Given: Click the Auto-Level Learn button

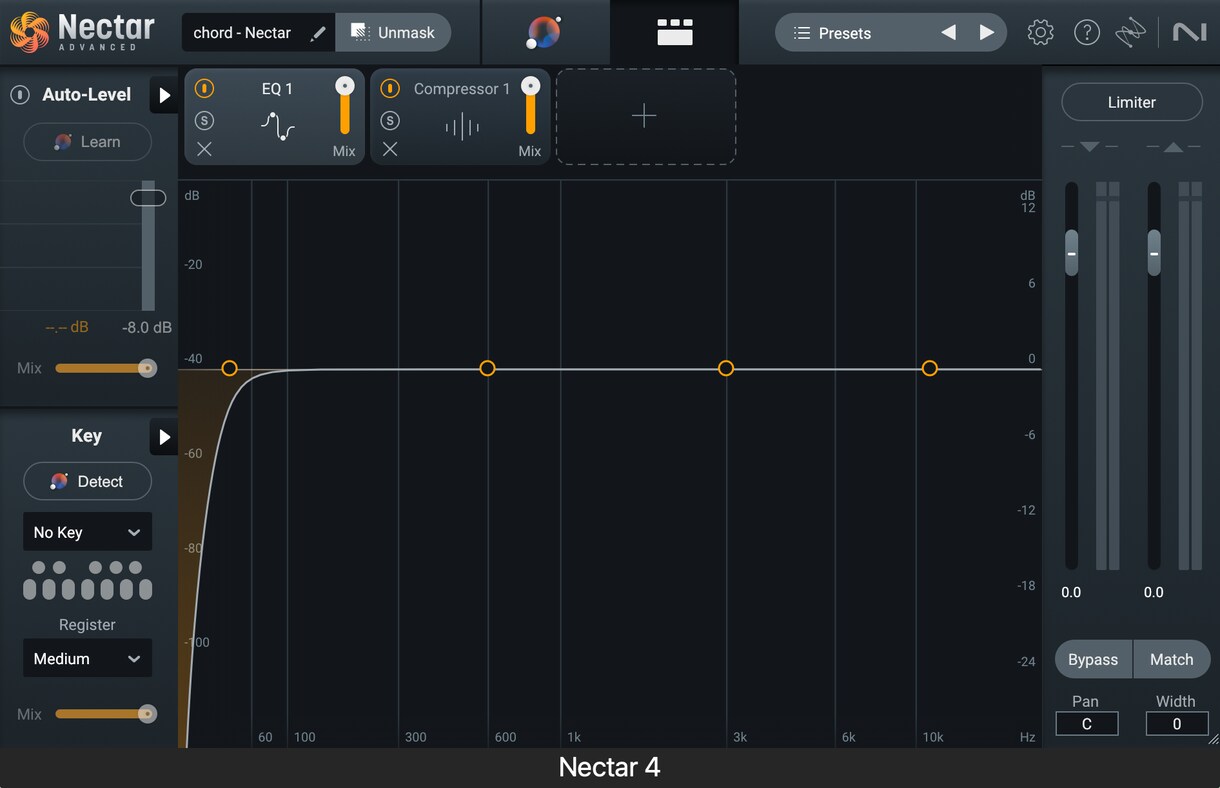Looking at the screenshot, I should coord(87,142).
